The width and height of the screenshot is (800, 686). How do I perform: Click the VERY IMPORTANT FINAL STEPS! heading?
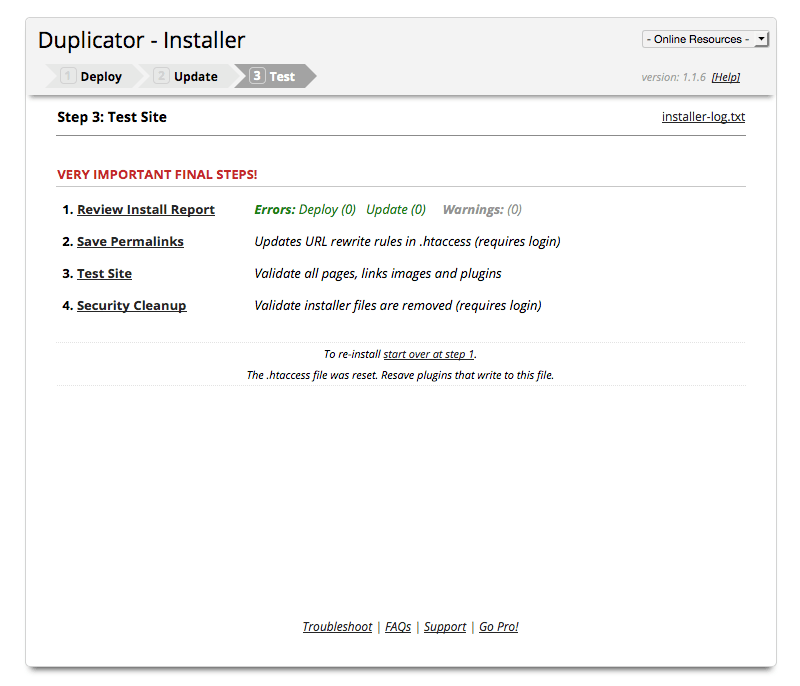(157, 174)
